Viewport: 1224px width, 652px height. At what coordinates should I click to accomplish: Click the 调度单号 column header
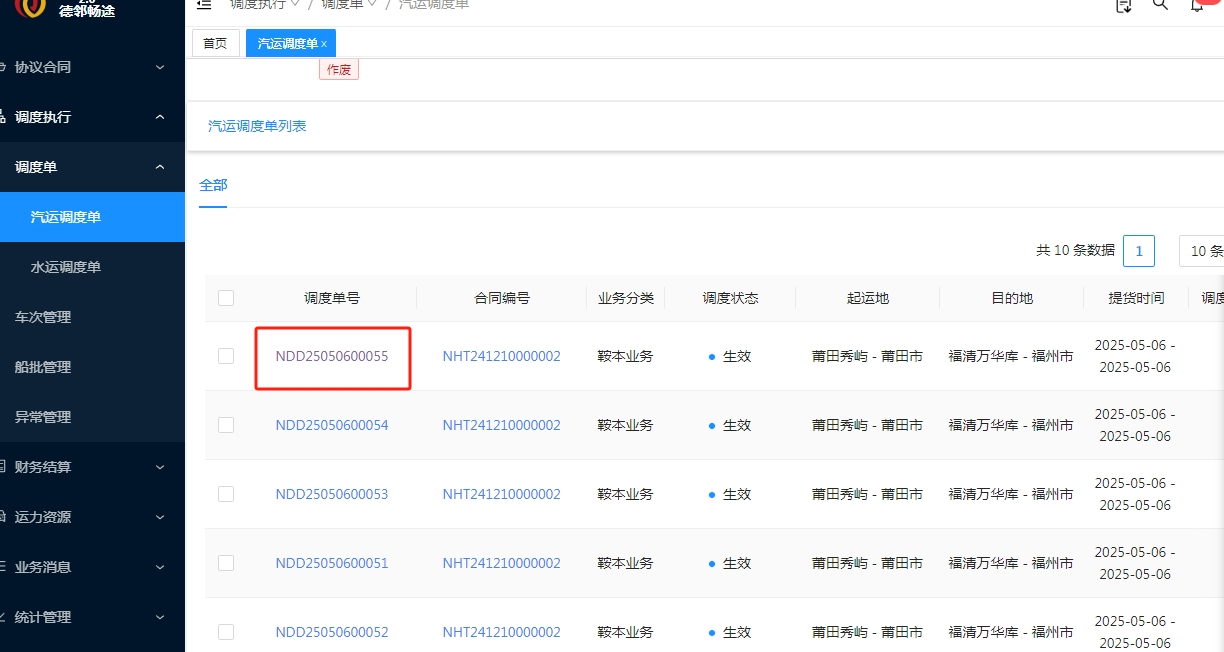(332, 298)
